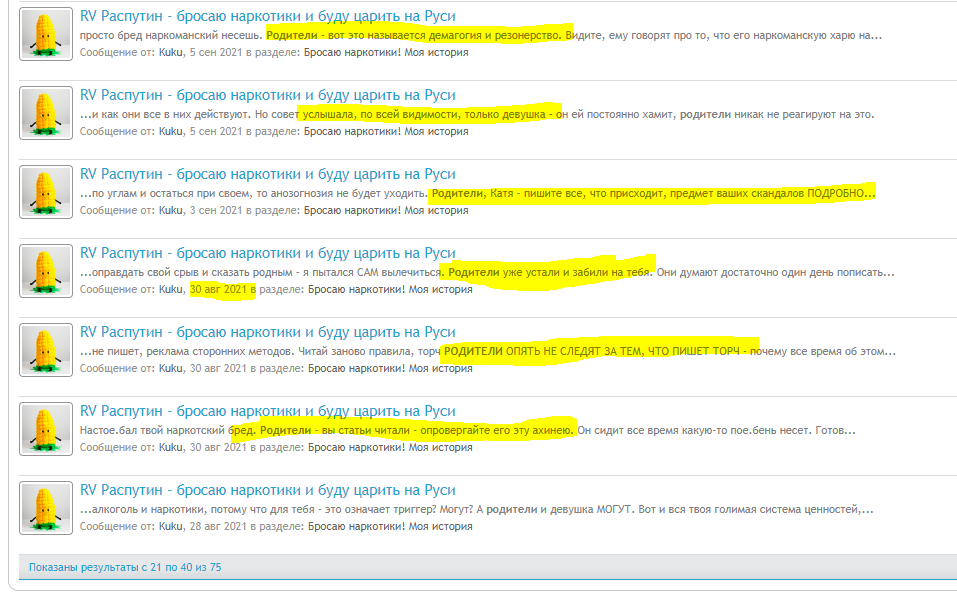This screenshot has height=596, width=957.
Task: Click thread title above 'и как они все' snippet
Action: [x=267, y=95]
